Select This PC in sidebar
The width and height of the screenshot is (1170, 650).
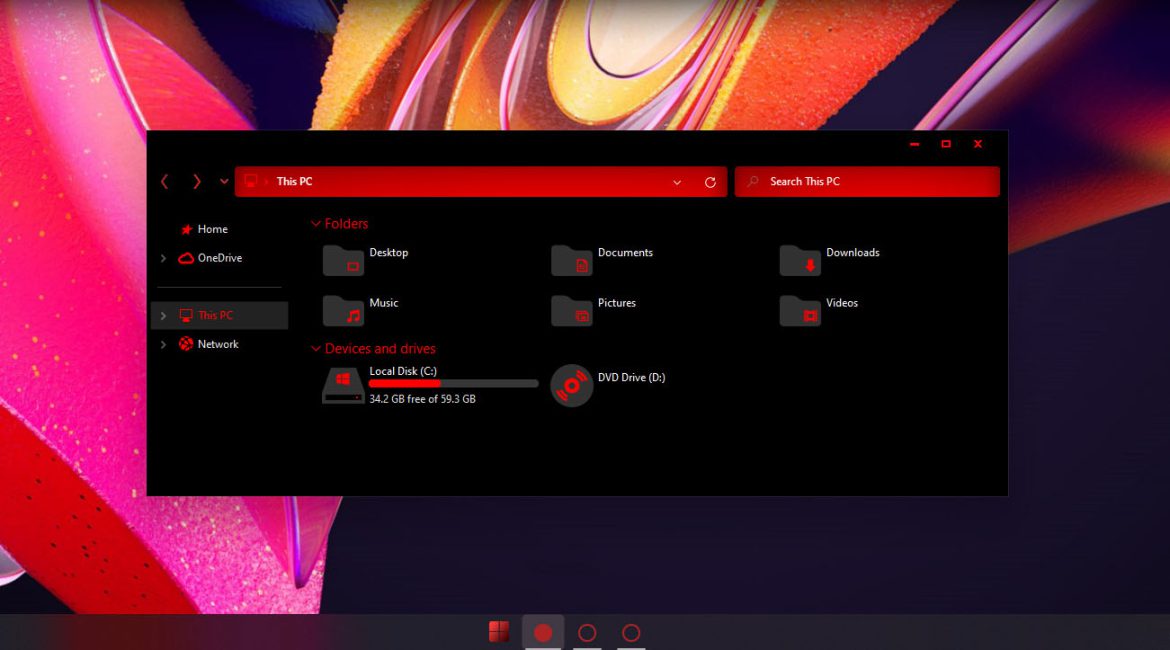click(219, 316)
